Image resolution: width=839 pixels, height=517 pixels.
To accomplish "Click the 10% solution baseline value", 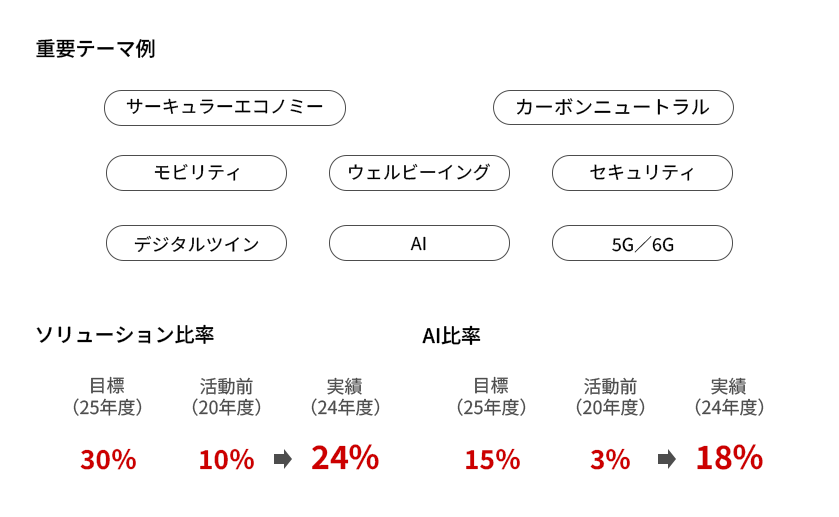I will click(x=226, y=460).
